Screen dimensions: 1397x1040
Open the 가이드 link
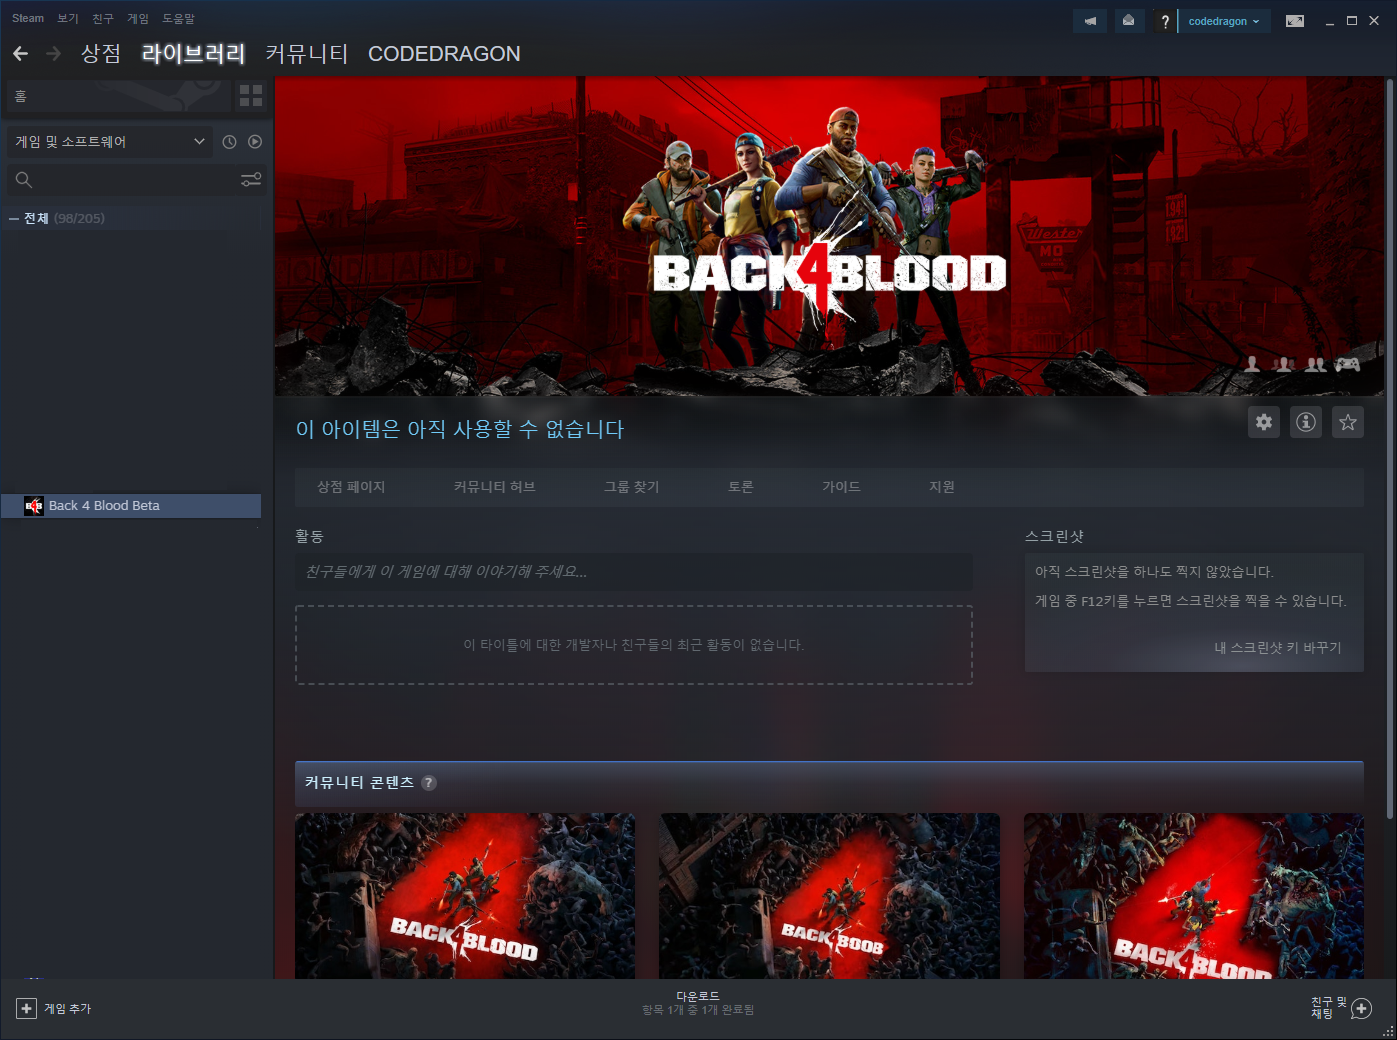coord(841,487)
